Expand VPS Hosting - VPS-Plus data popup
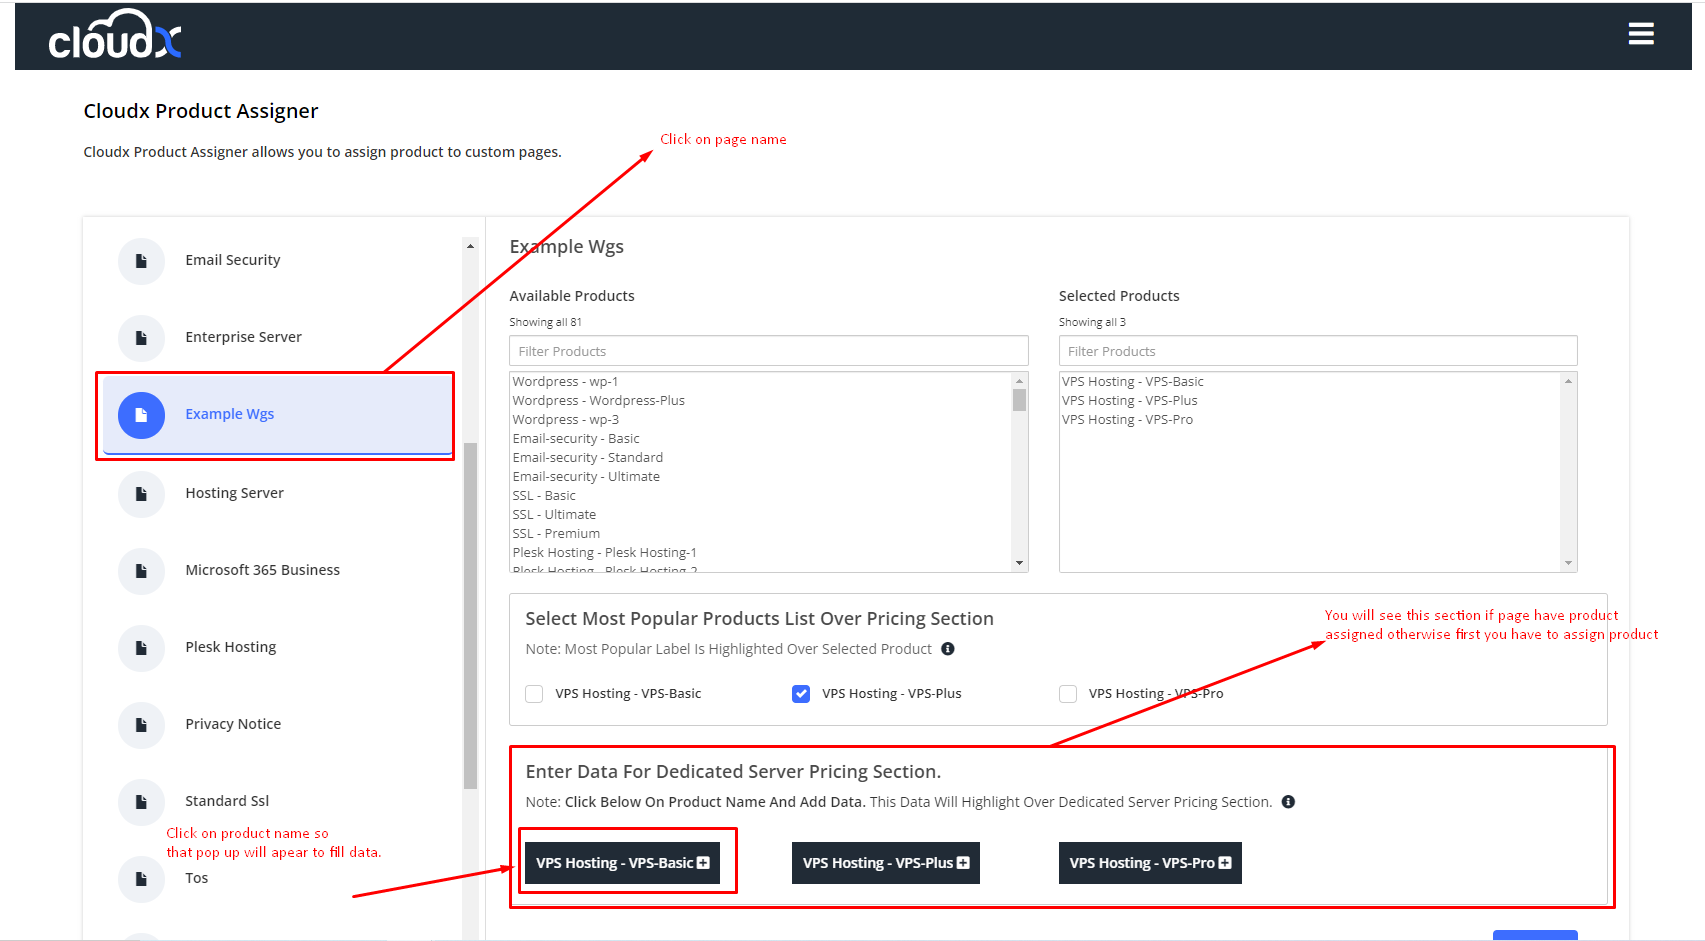Screen dimensions: 1705x941 pos(885,863)
